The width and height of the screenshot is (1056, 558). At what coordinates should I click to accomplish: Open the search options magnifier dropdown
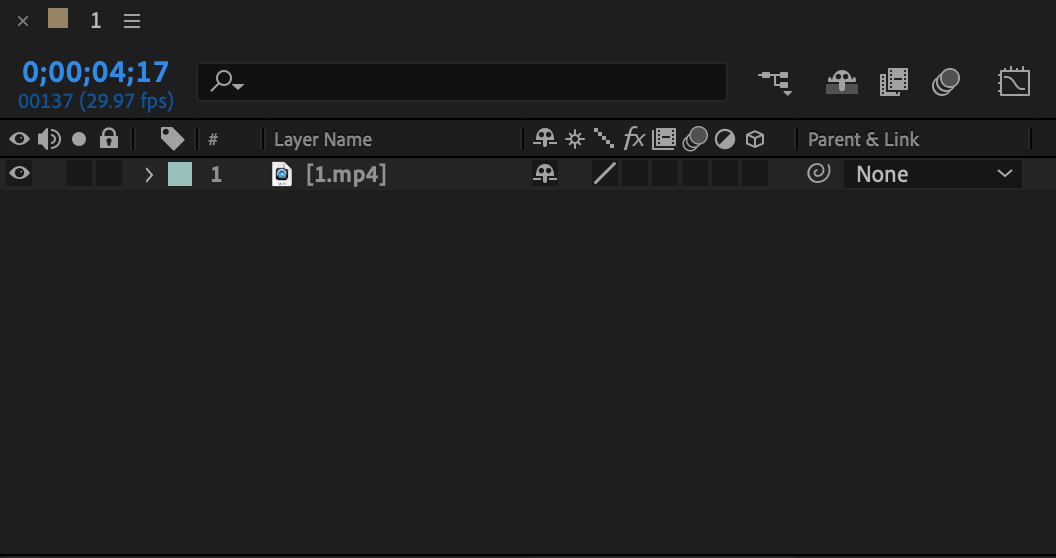click(228, 82)
